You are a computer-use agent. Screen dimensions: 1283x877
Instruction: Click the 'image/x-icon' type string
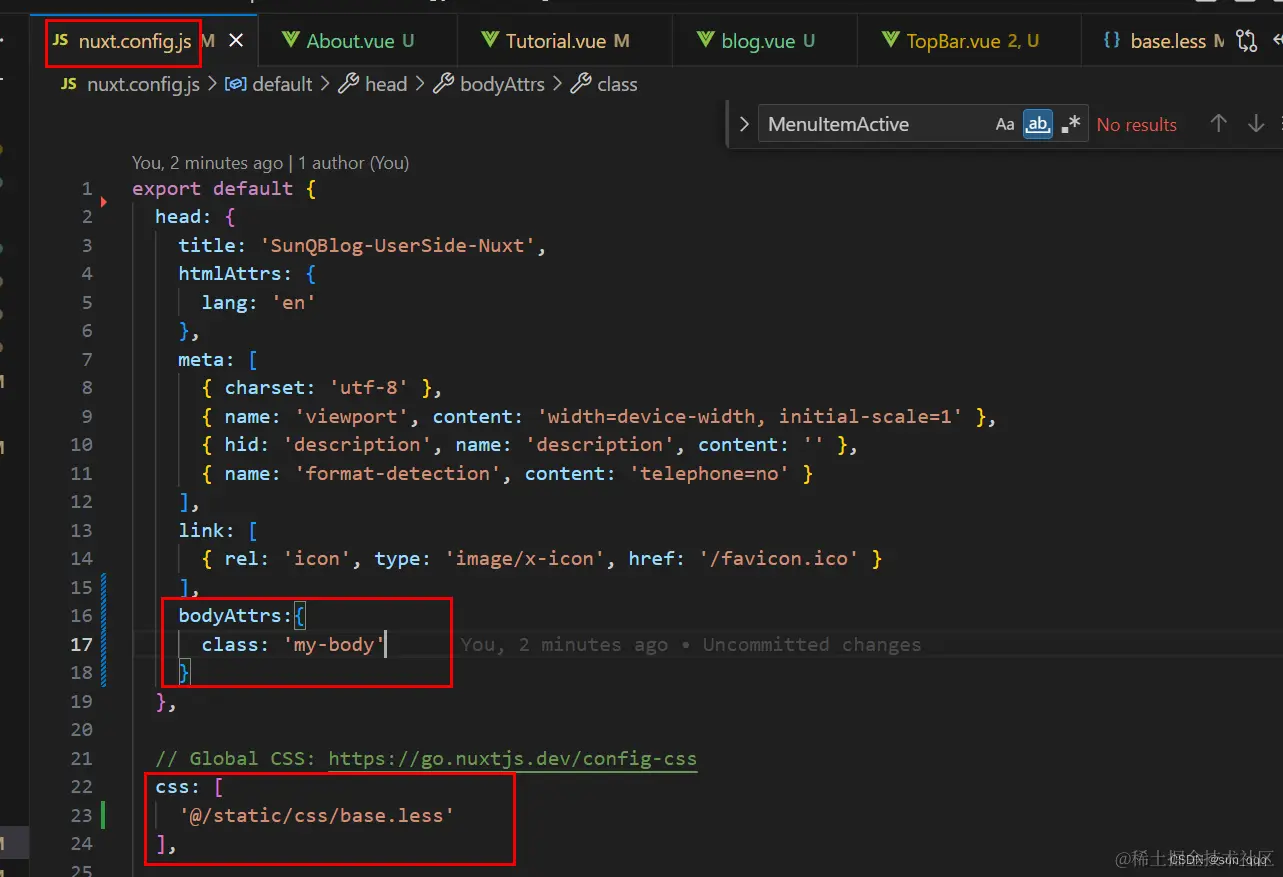[525, 559]
